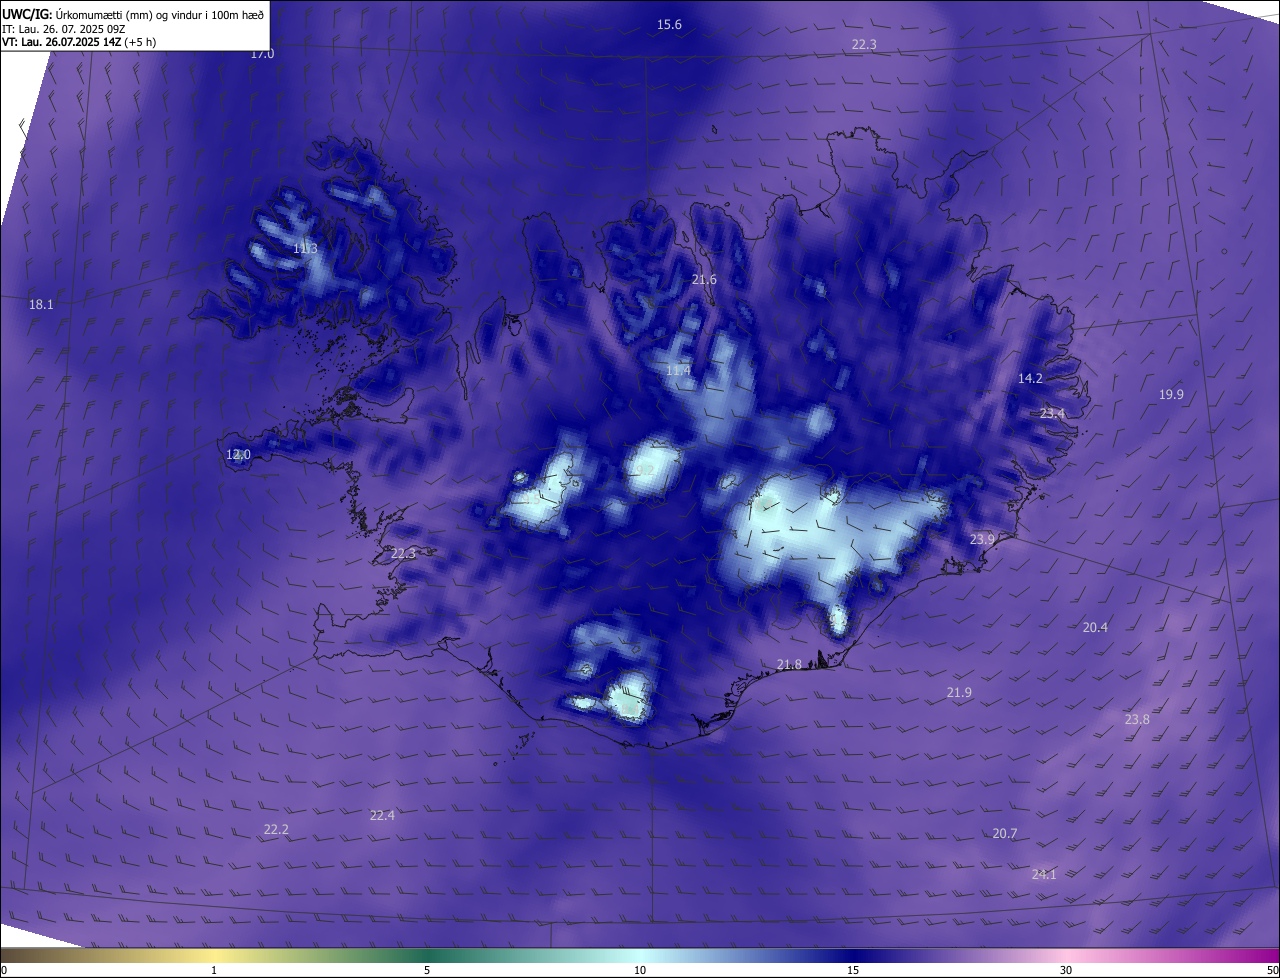Viewport: 1280px width, 978px height.
Task: Click the 18.1 value near the western map edge
Action: [41, 304]
